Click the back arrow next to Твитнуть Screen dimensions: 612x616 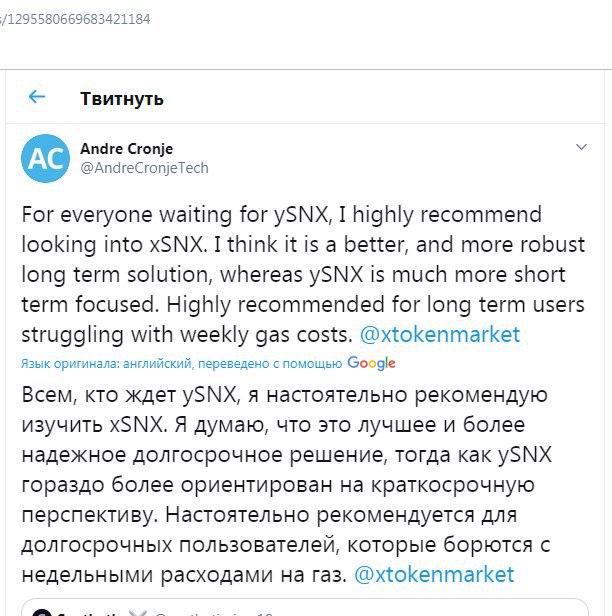(x=37, y=97)
